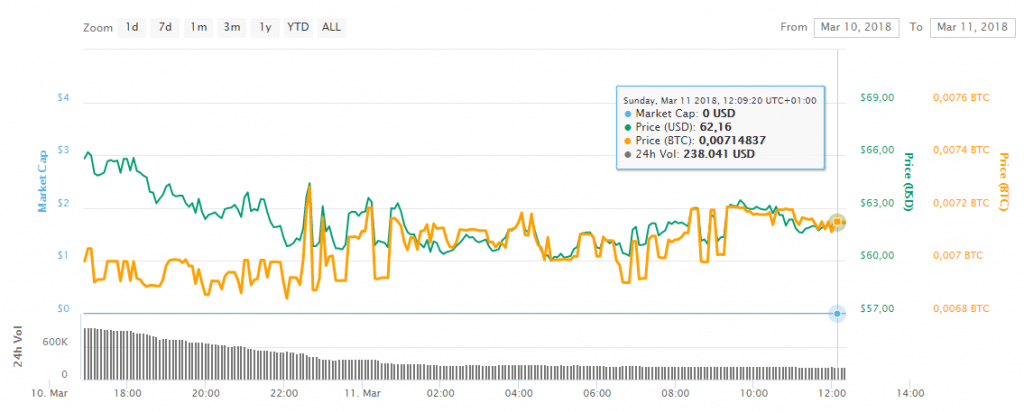Screen dimensions: 1024x412
Task: Click the 18:00 time axis label
Action: [x=127, y=394]
